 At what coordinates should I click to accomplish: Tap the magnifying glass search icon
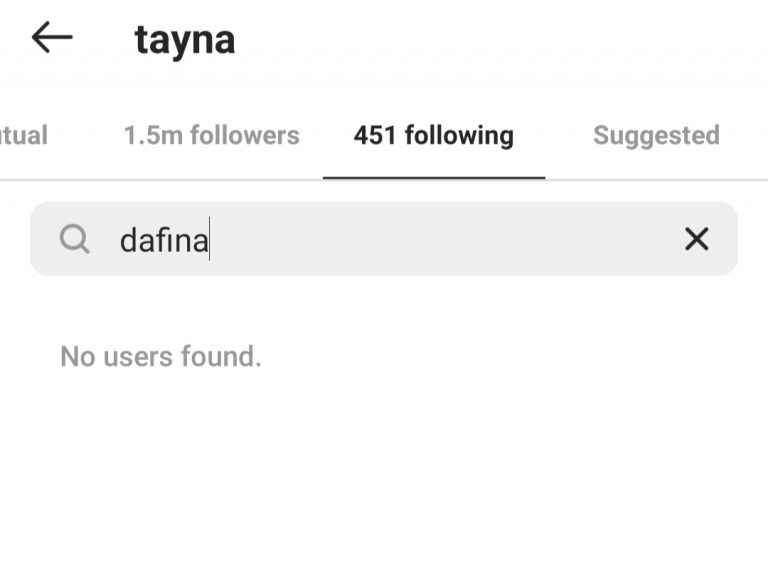[74, 239]
